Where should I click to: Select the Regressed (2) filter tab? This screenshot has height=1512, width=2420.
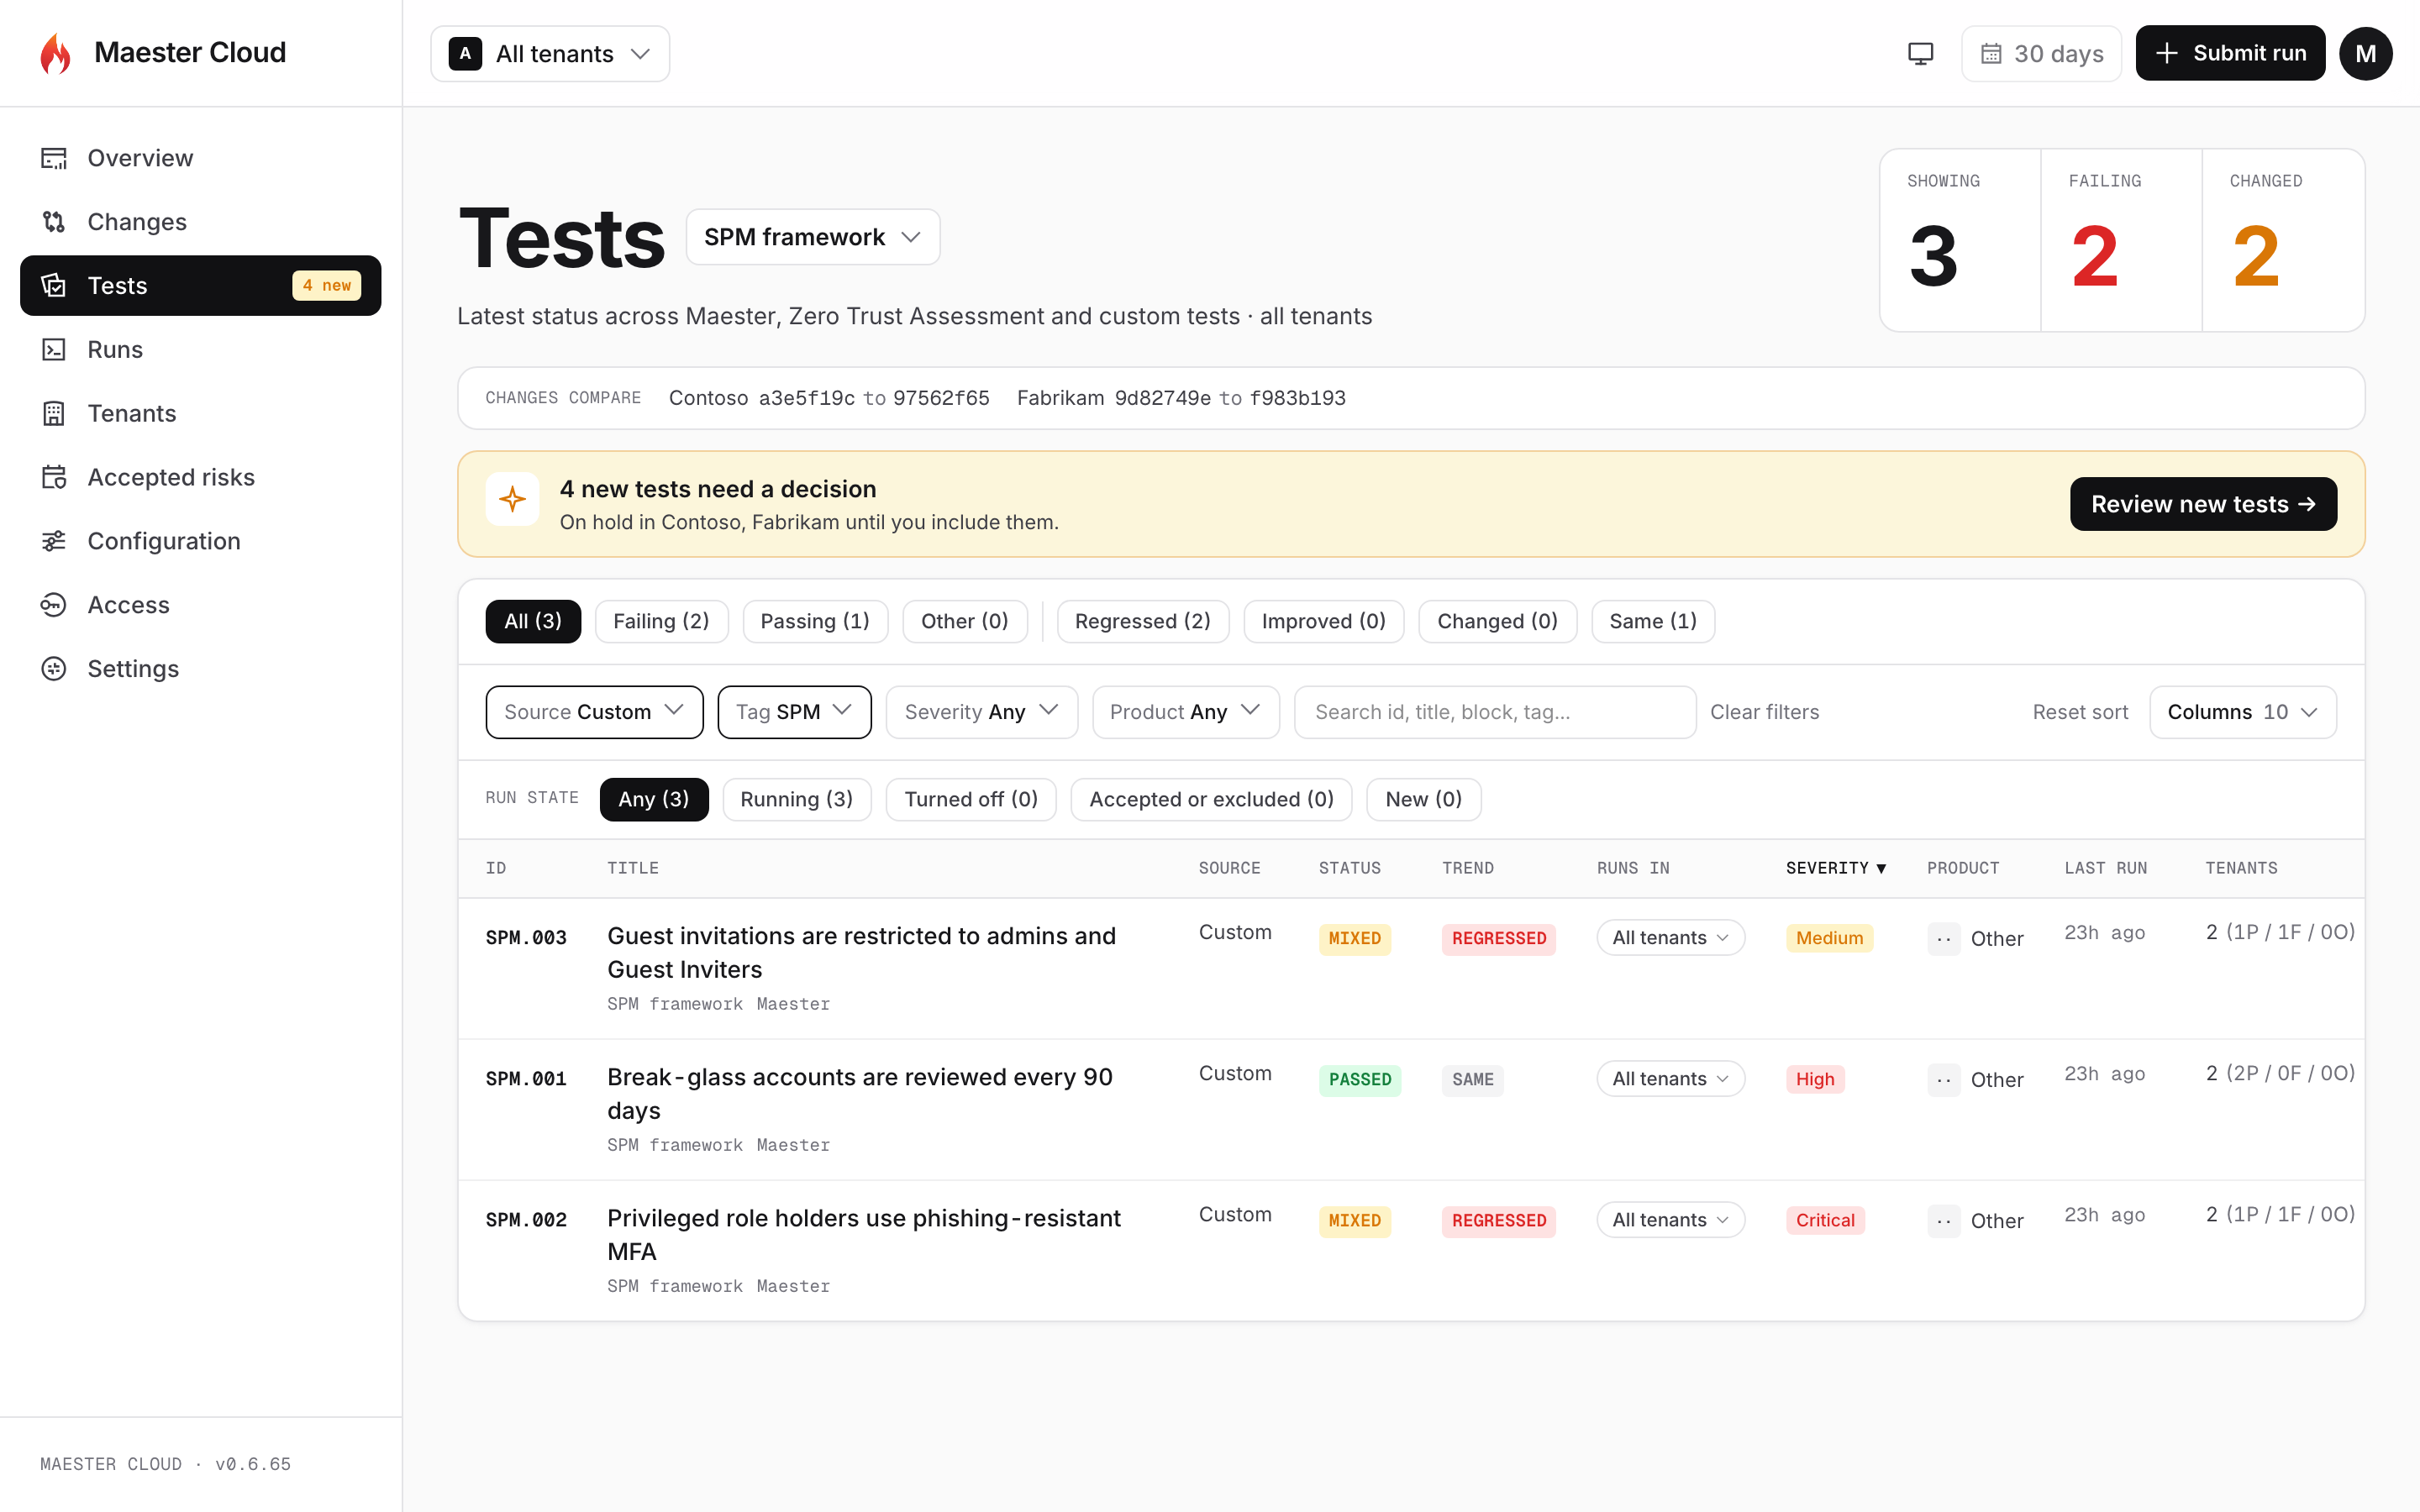(1142, 621)
